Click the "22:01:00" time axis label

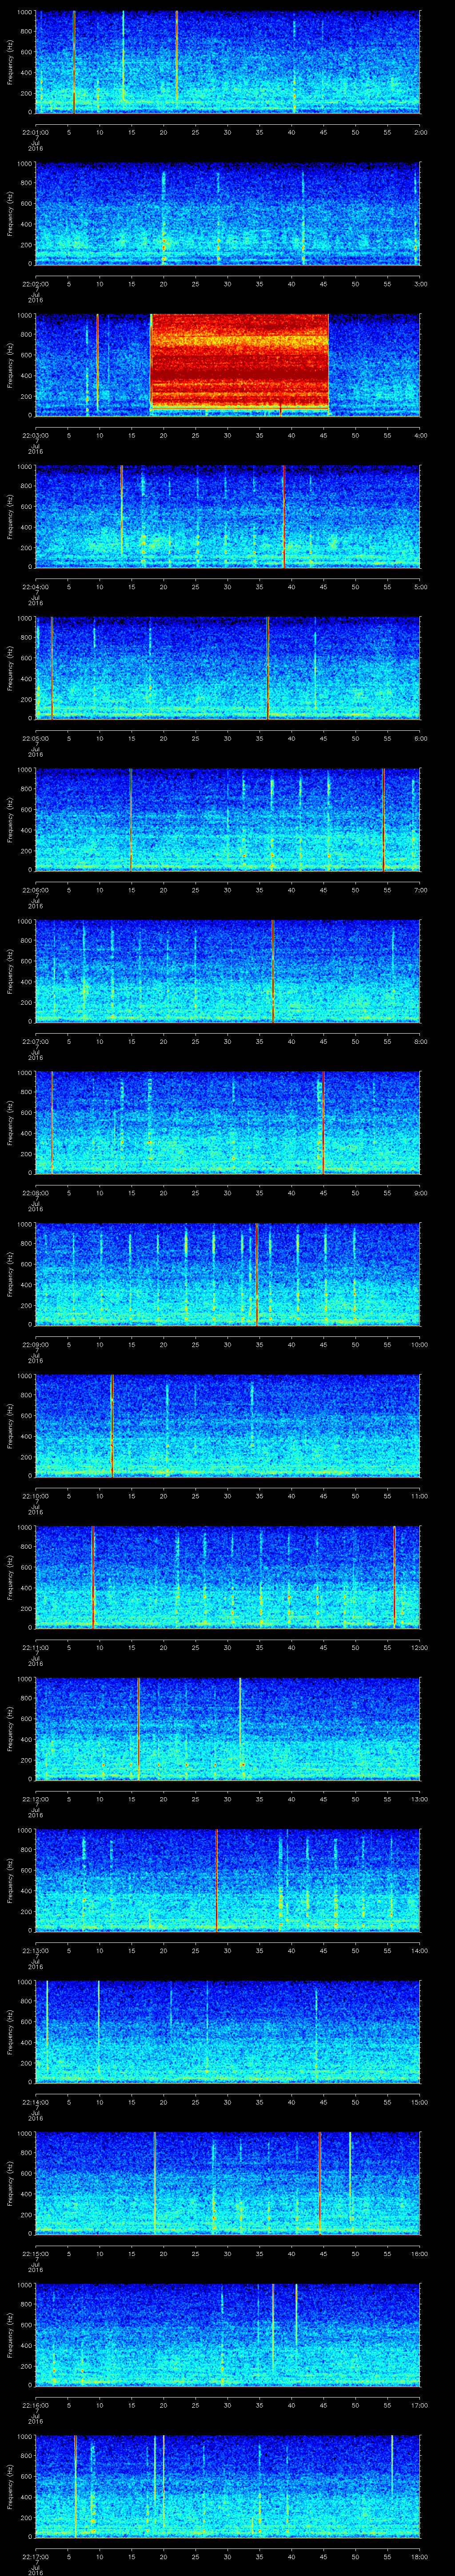coord(35,132)
